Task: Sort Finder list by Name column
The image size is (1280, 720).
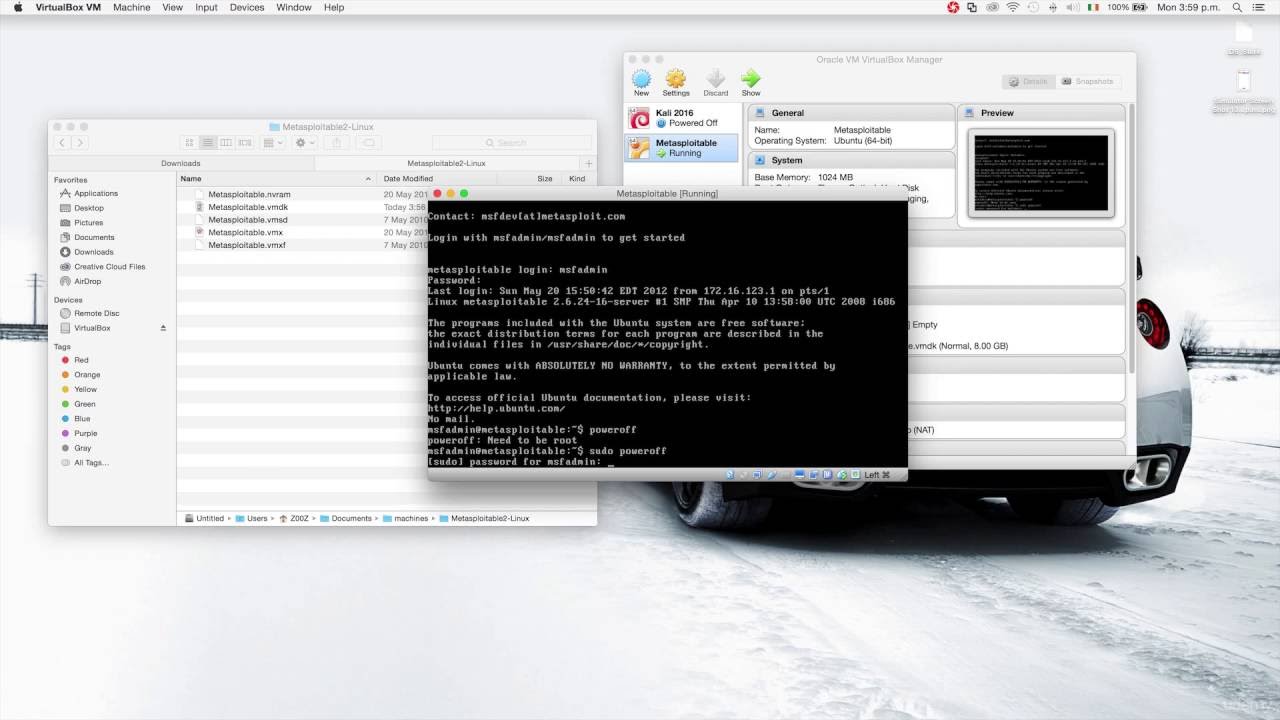Action: tap(277, 179)
